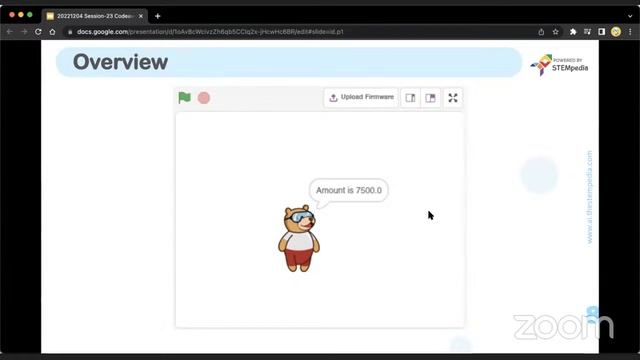This screenshot has width=640, height=360.
Task: Click the Overview slide title
Action: click(120, 62)
